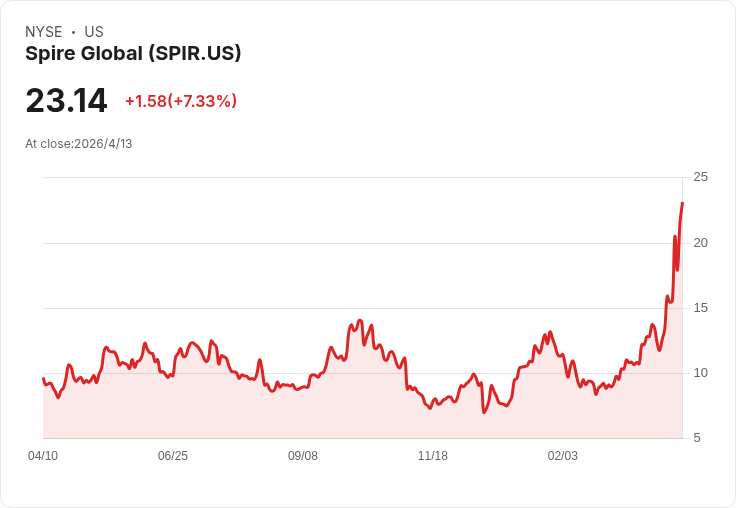
Task: Click the +1.58(+7.33%) price change
Action: (181, 101)
